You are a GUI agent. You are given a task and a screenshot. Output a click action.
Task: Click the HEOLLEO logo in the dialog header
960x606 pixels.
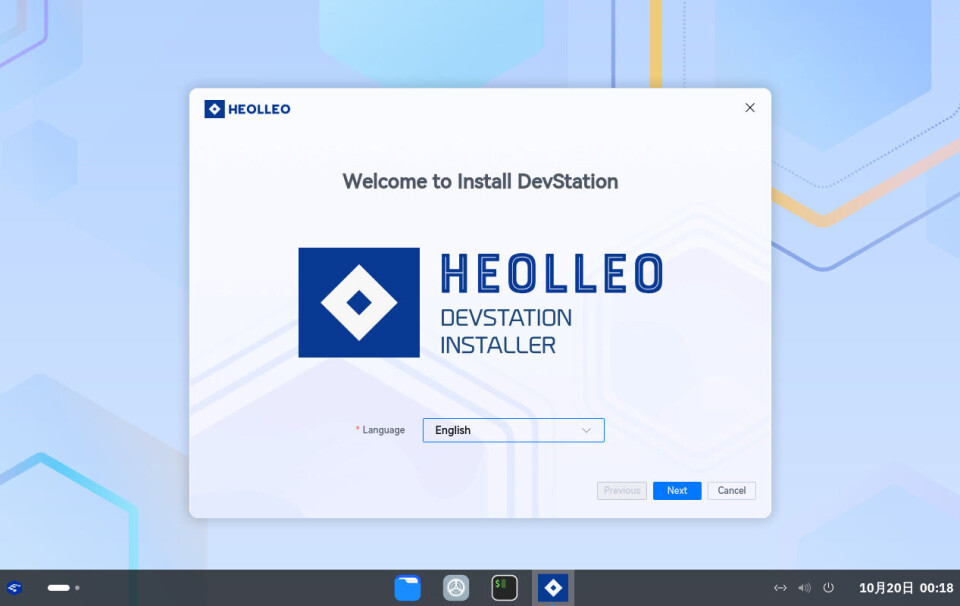pos(247,109)
